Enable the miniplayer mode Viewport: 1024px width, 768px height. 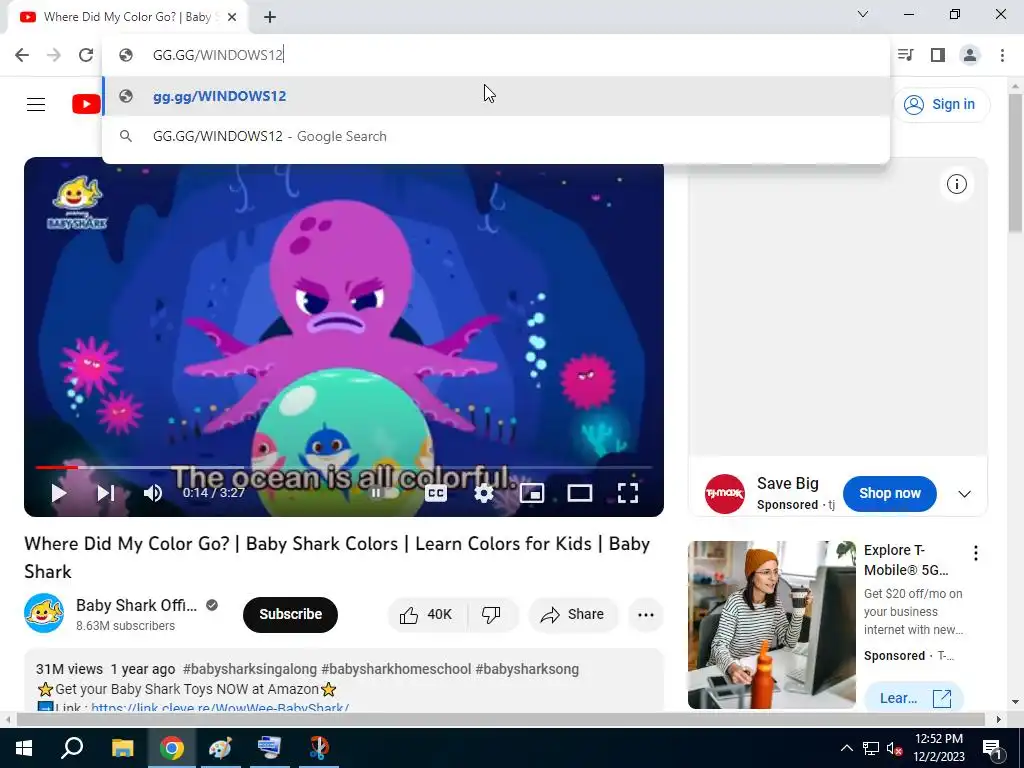(x=532, y=493)
